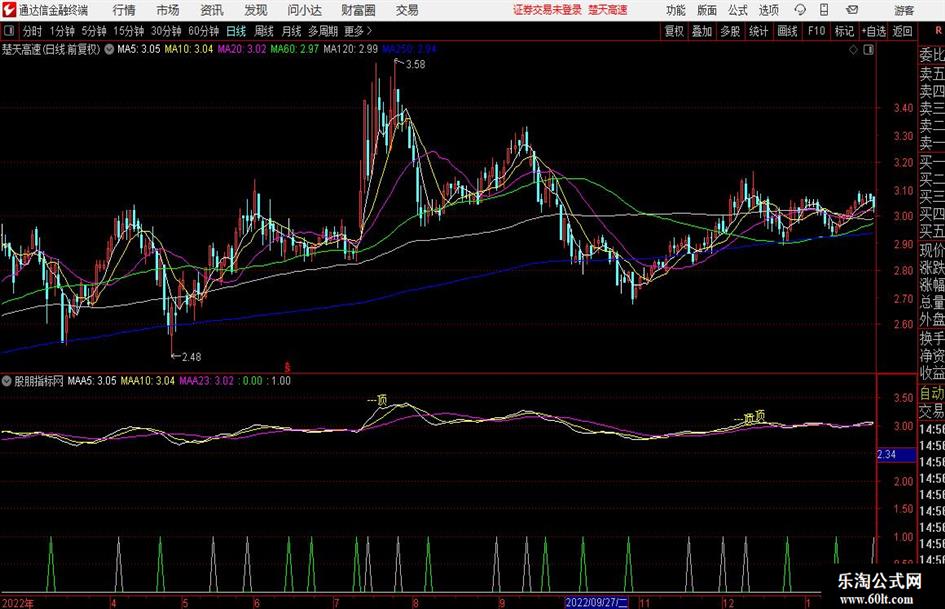
Task: Switch to 周线 period tab
Action: tap(263, 31)
